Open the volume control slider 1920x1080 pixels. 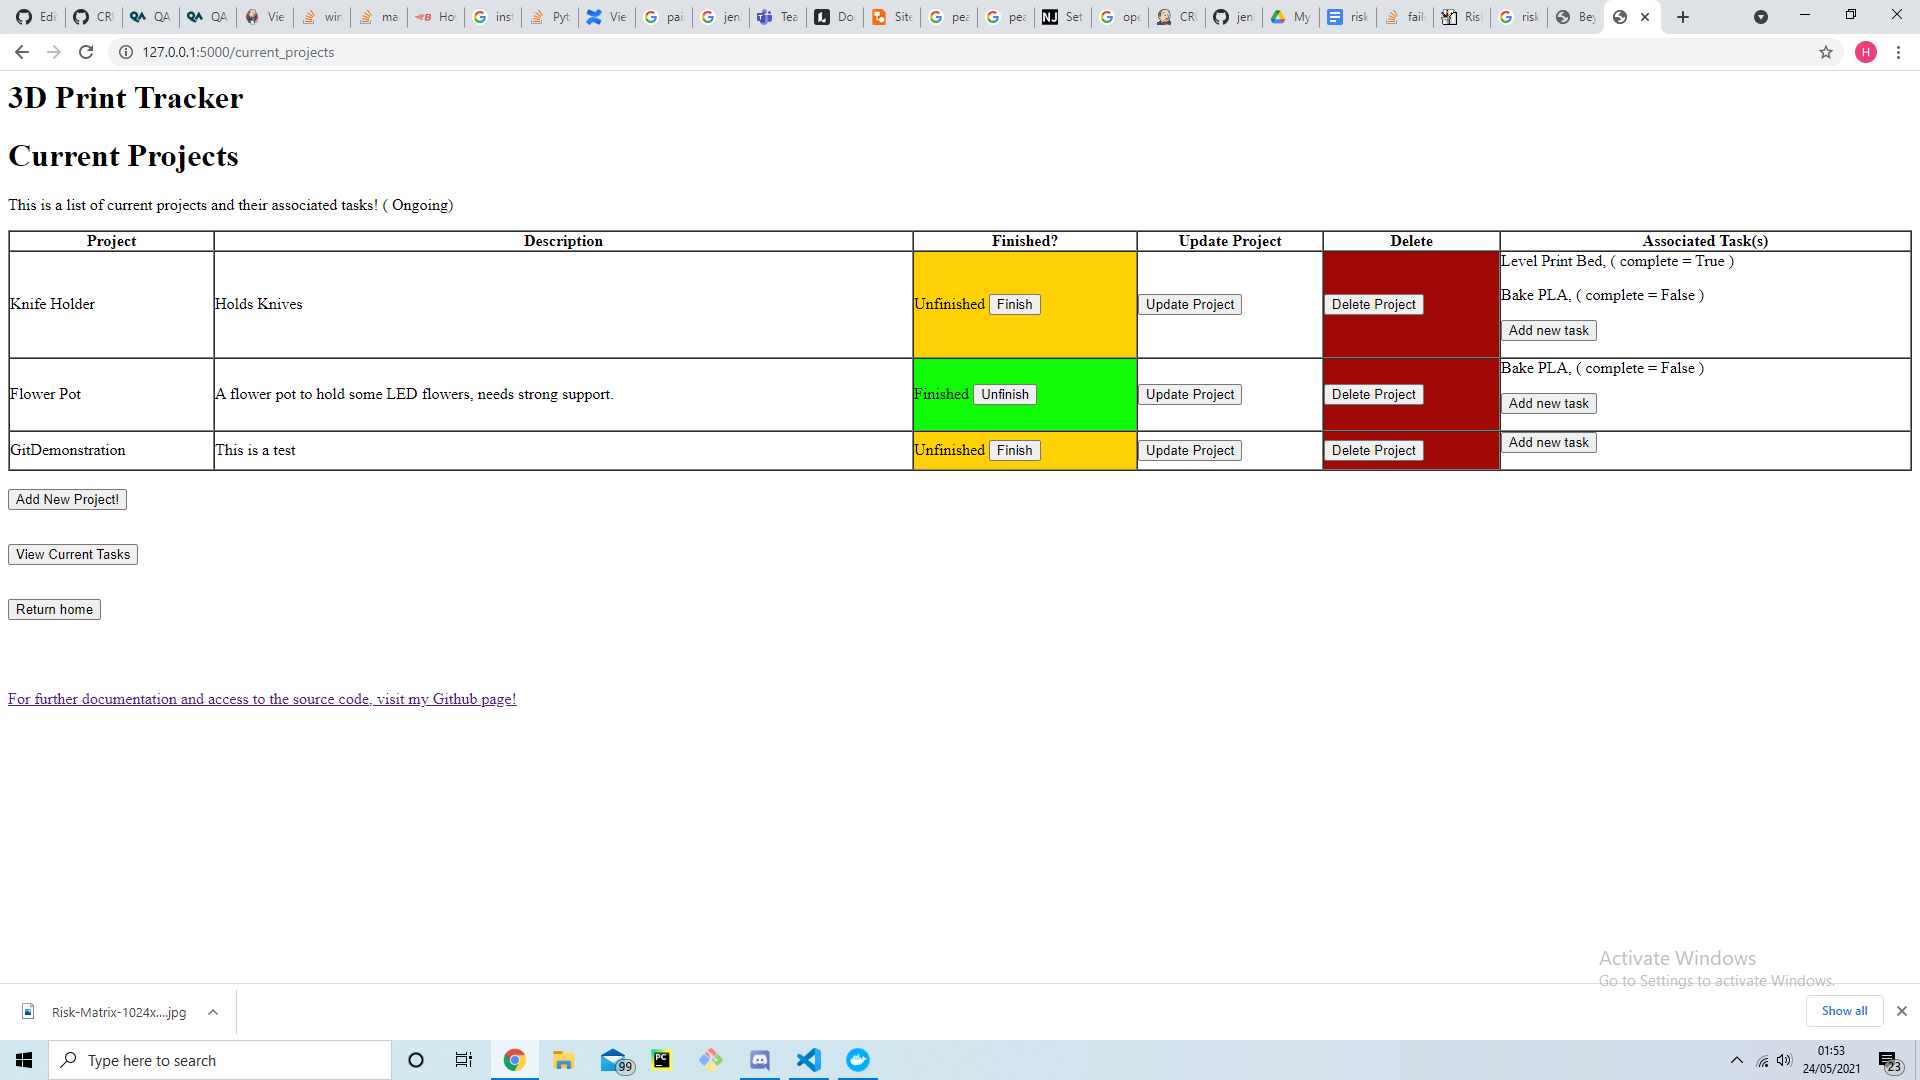tap(1786, 1060)
